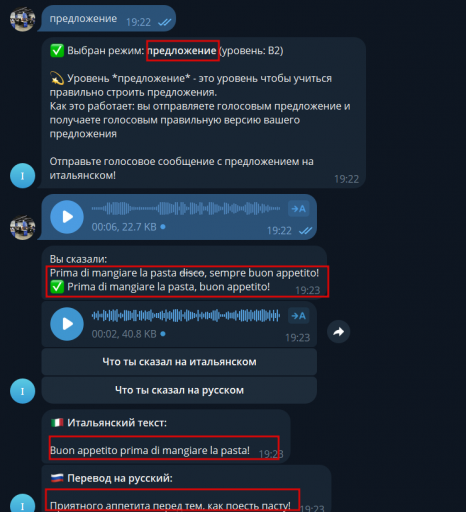466x512 pixels.
Task: Transcribe the 00:02 voice reply to text
Action: click(x=298, y=316)
